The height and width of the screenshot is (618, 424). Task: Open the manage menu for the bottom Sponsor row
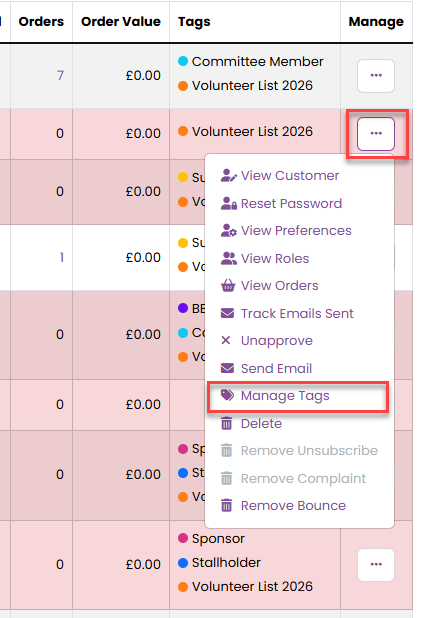[376, 564]
